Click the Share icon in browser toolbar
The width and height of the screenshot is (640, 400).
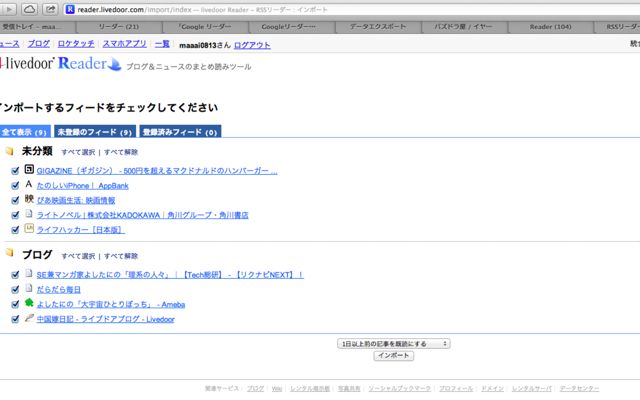tap(50, 9)
